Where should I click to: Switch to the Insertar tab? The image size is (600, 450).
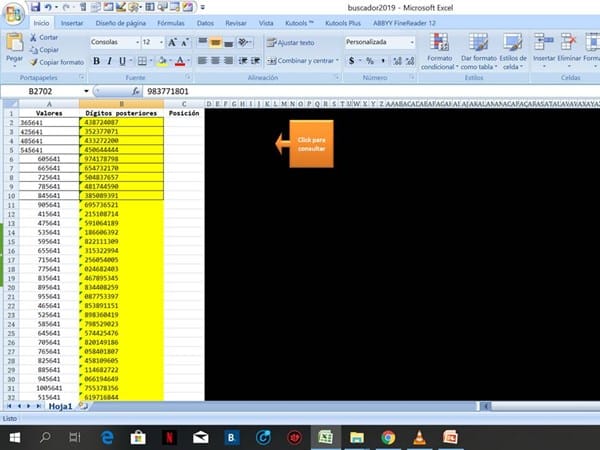(x=72, y=23)
